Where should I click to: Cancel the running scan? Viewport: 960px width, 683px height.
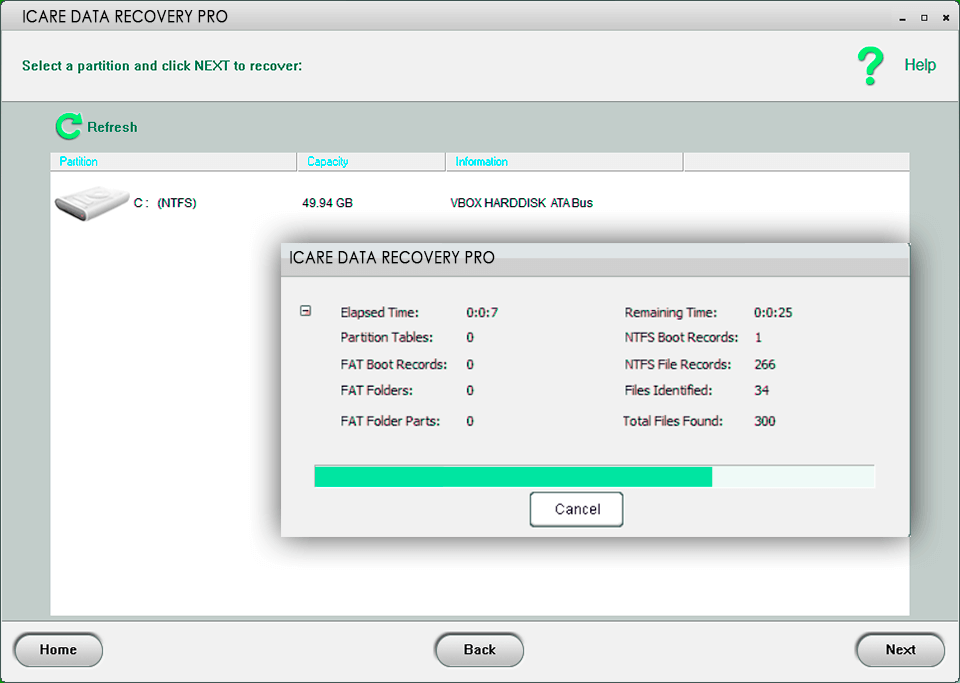pyautogui.click(x=577, y=509)
